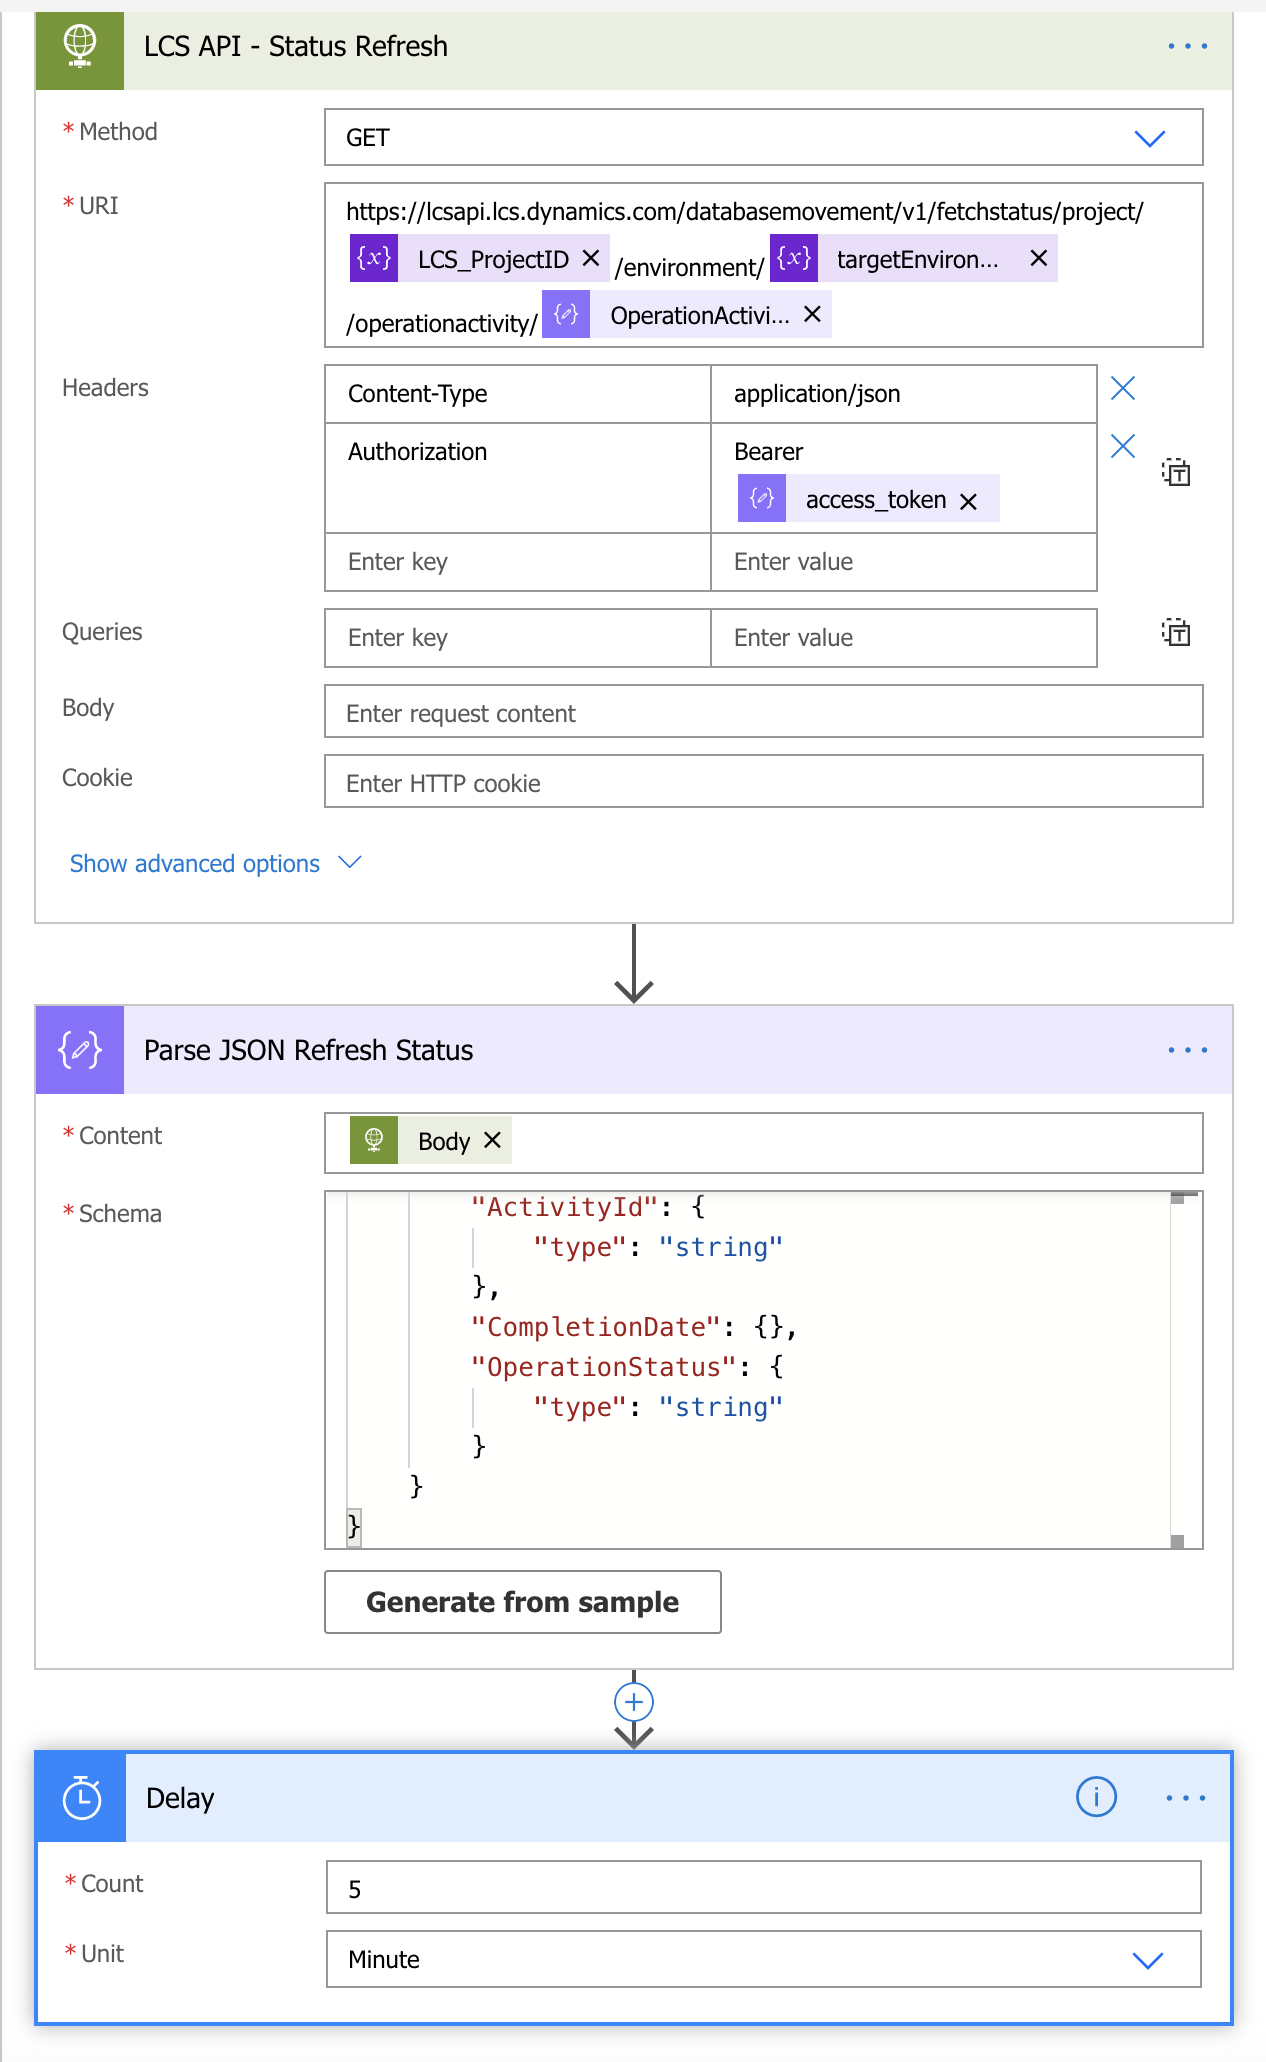This screenshot has width=1266, height=2062.
Task: Open Parse JSON Refresh Status ellipsis menu
Action: pyautogui.click(x=1187, y=1050)
